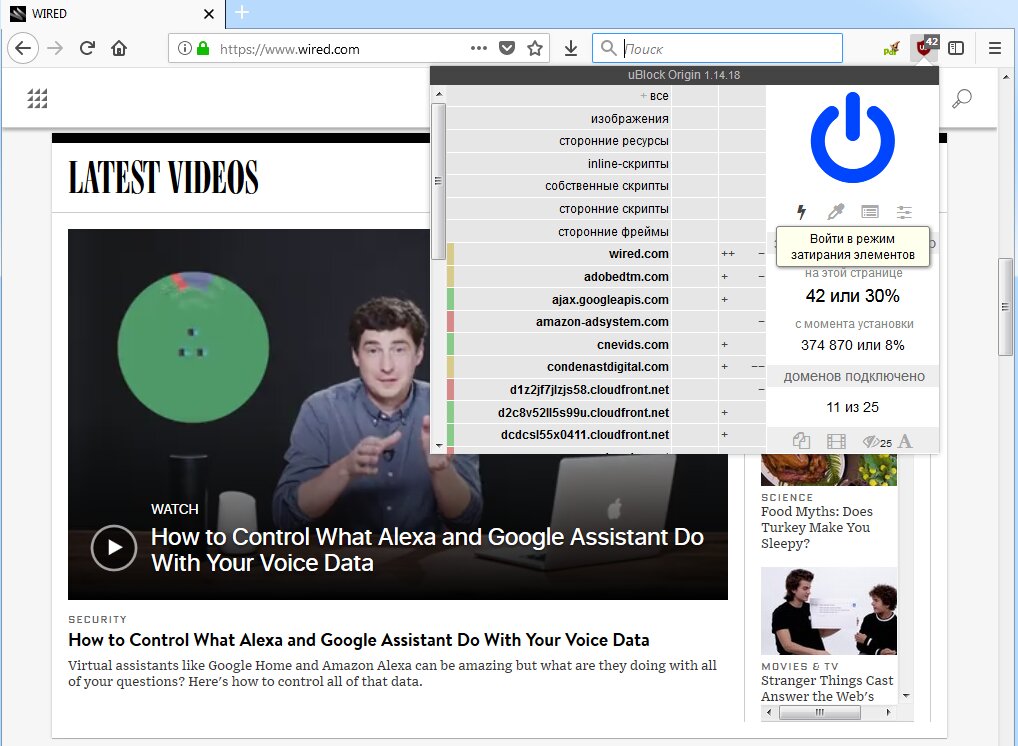
Task: Bookmark this page with the star
Action: pyautogui.click(x=535, y=48)
